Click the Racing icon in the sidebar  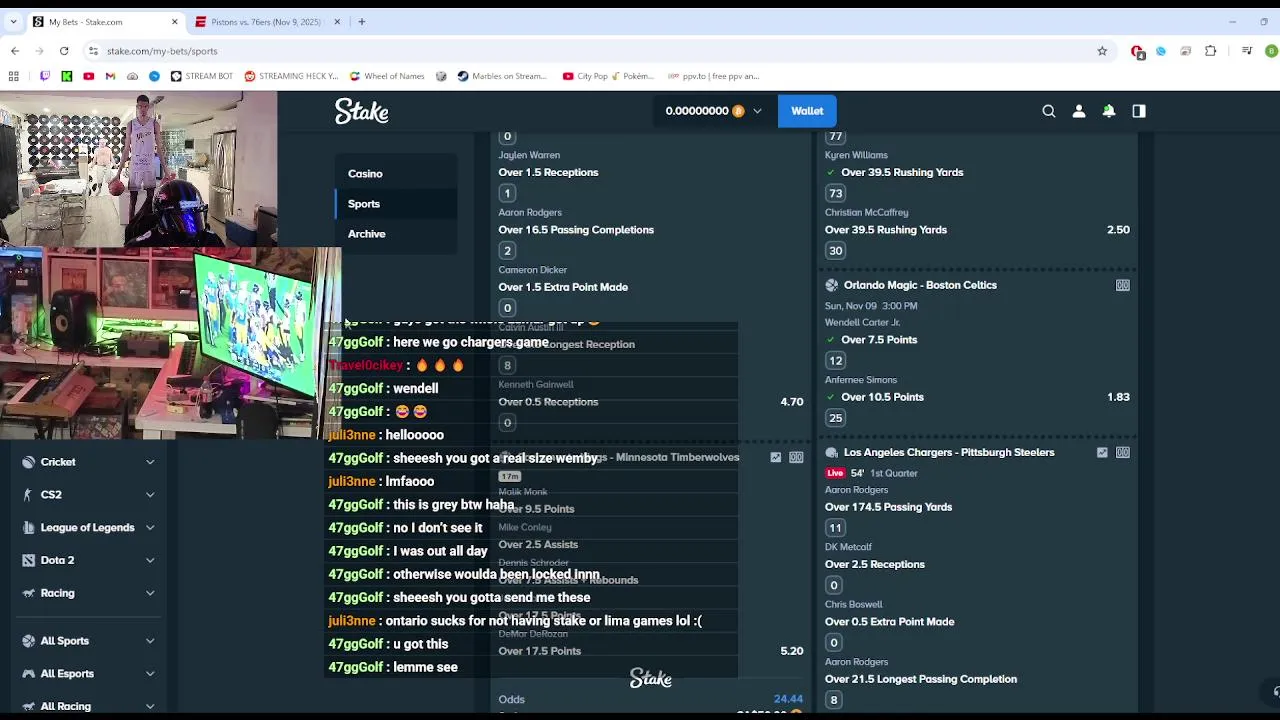[28, 593]
